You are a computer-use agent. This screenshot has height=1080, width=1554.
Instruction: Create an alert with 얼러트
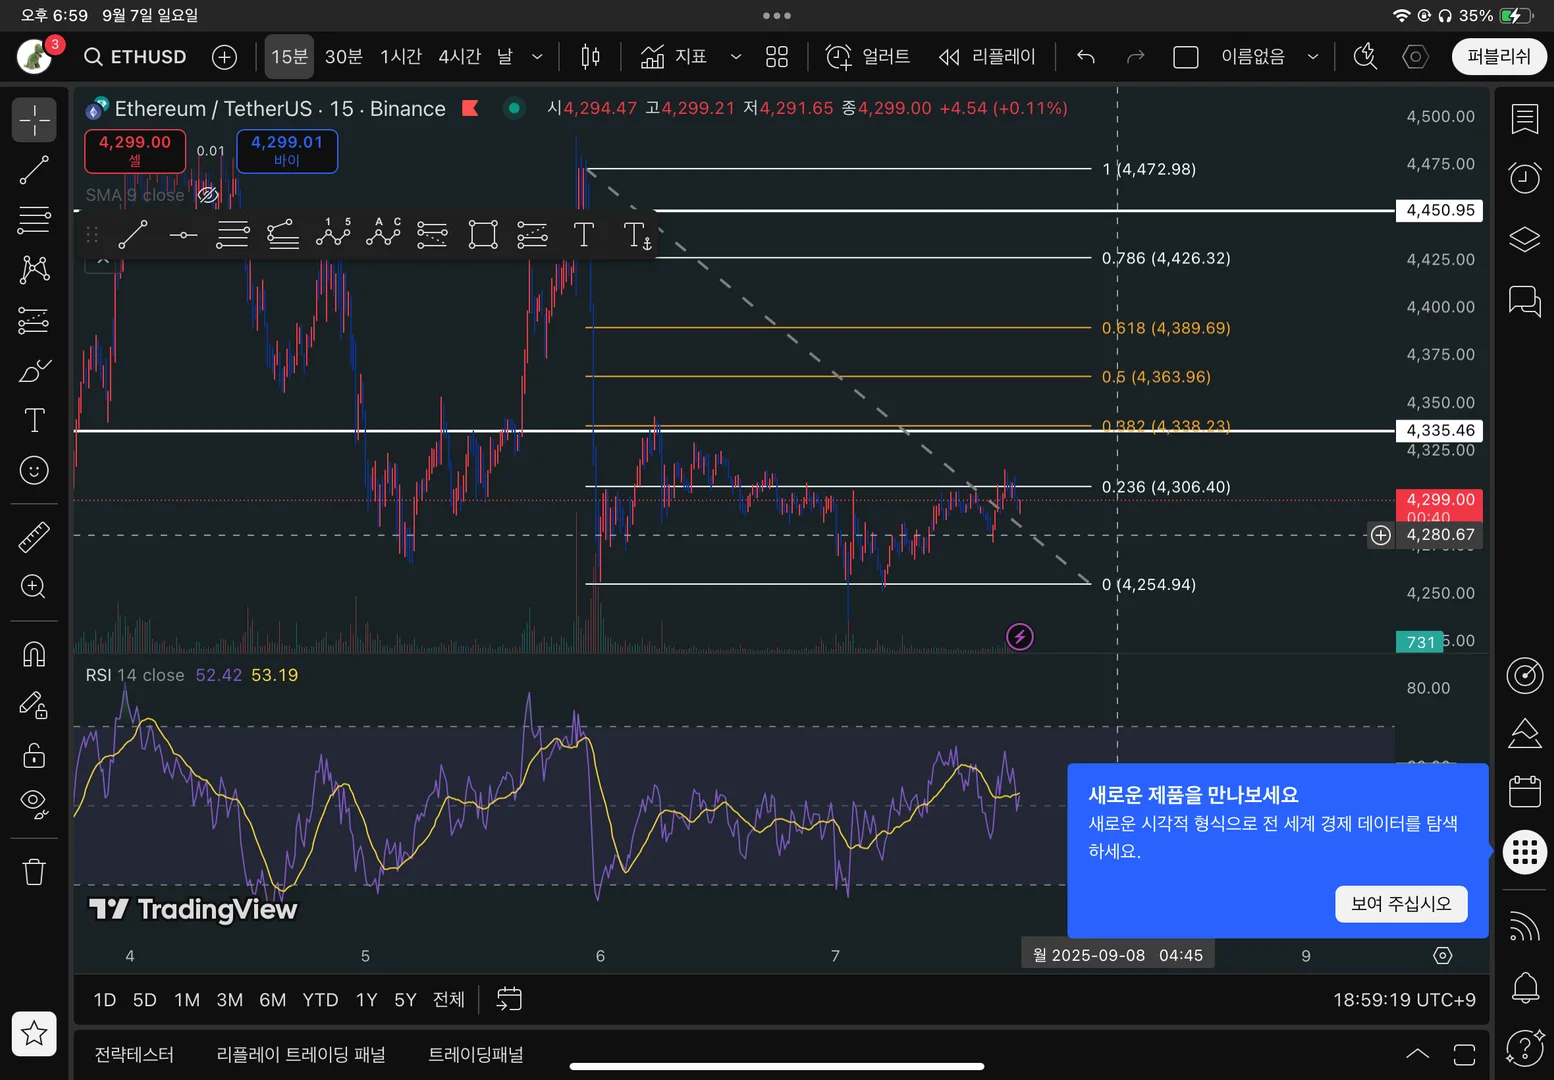(x=868, y=57)
